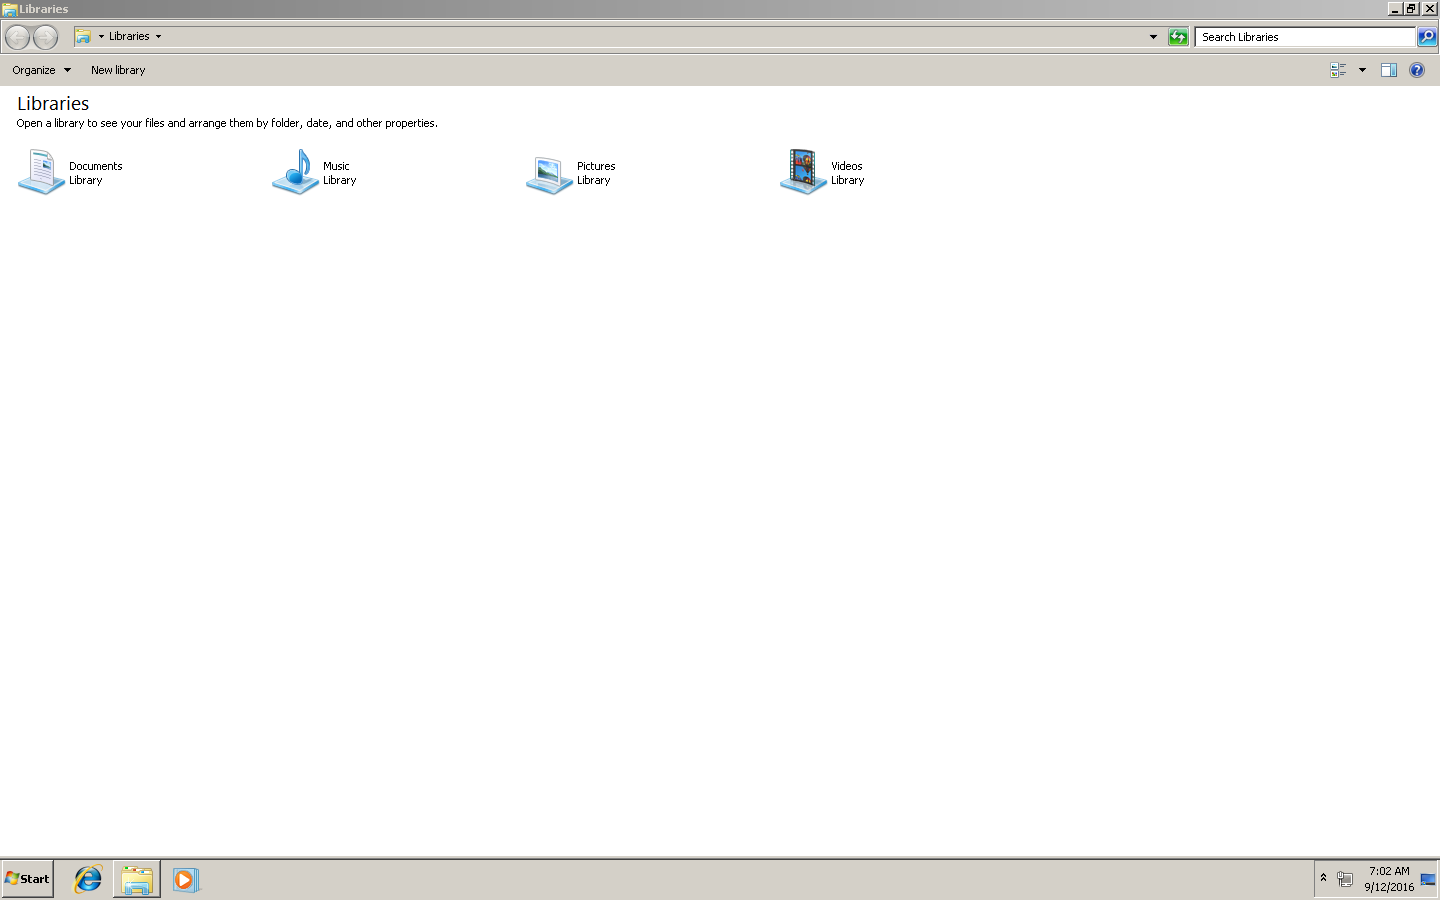The height and width of the screenshot is (900, 1440).
Task: Open the Organize dropdown menu
Action: 41,70
